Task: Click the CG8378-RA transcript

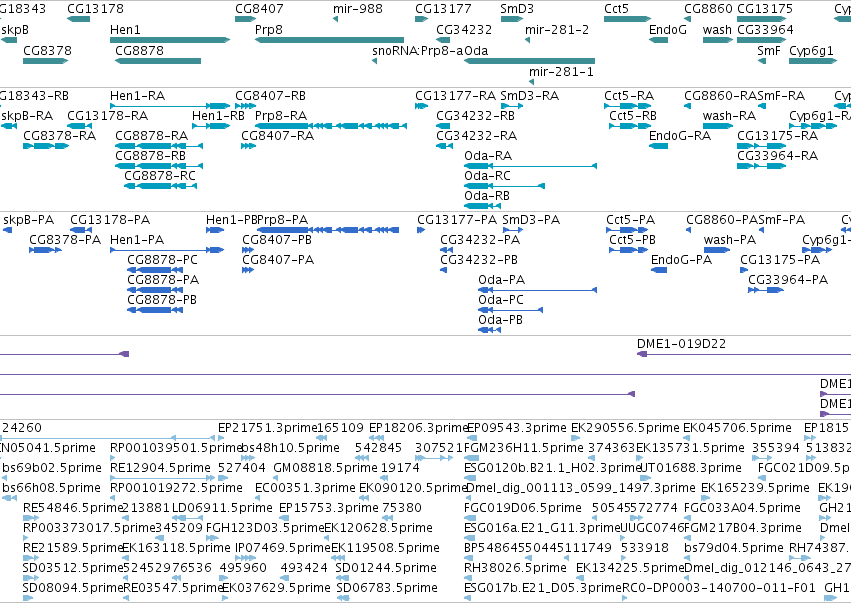Action: tap(46, 146)
